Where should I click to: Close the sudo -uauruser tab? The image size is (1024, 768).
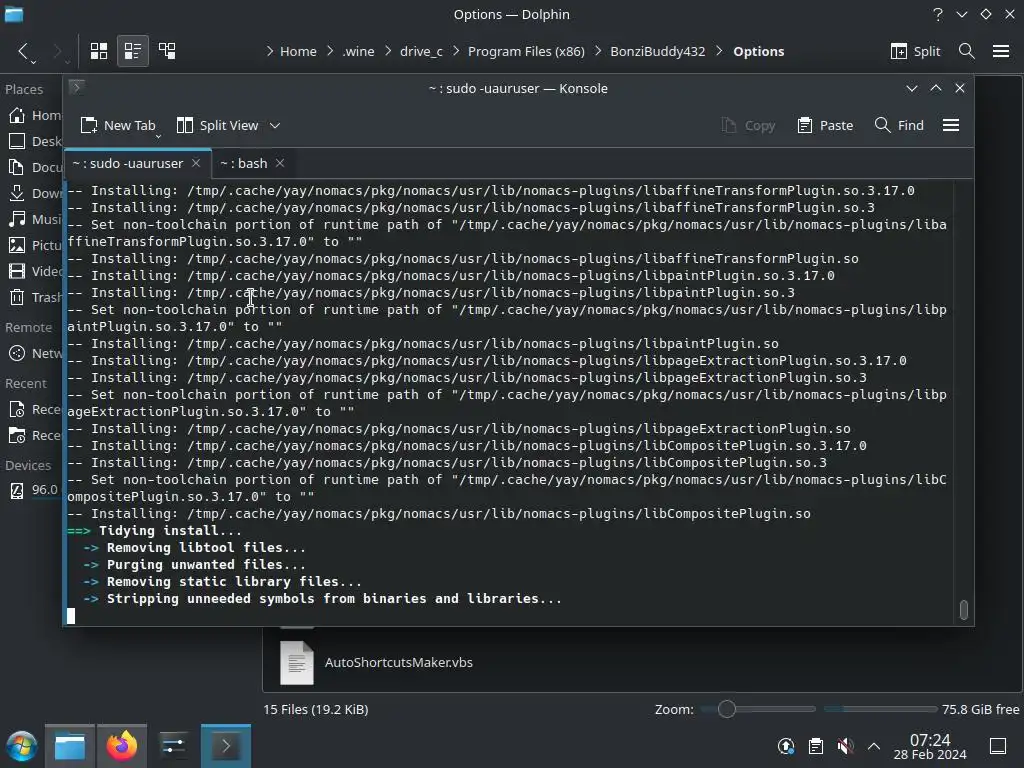(x=196, y=163)
